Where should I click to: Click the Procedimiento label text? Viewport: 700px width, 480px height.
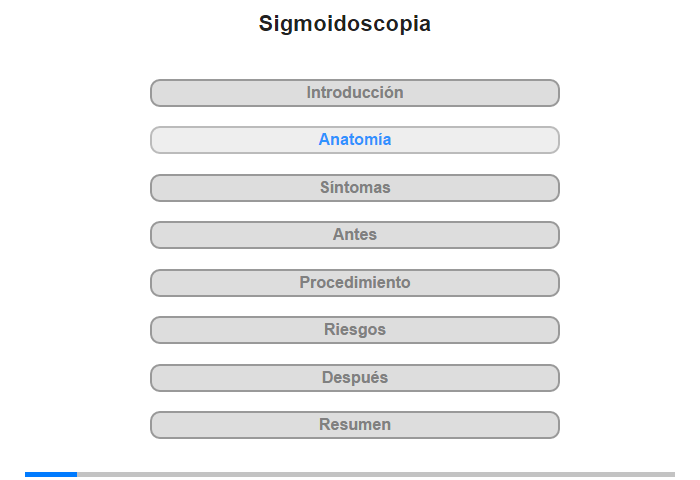pyautogui.click(x=354, y=282)
